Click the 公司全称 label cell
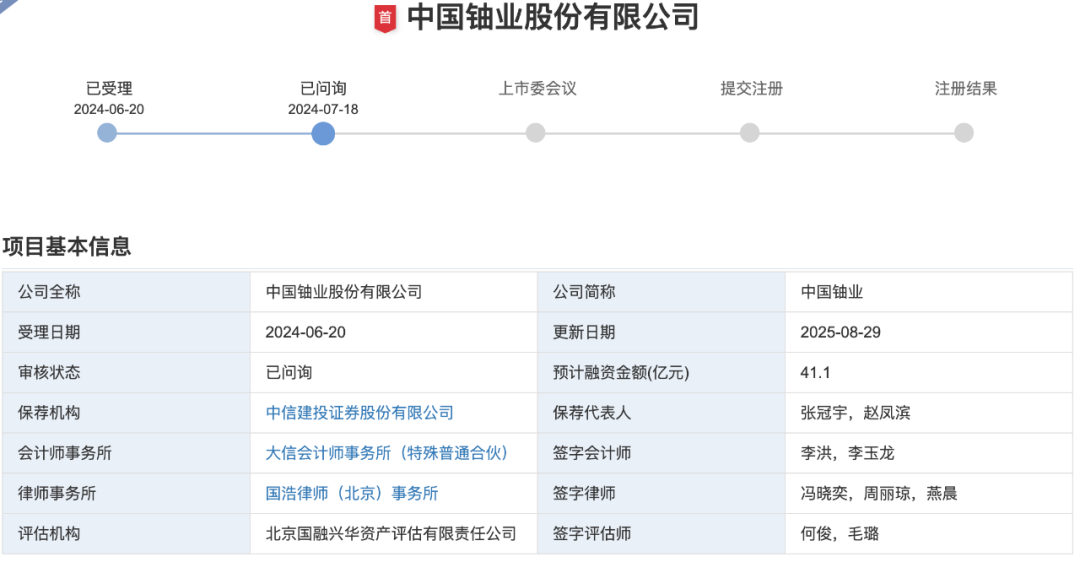The height and width of the screenshot is (562, 1080). [126, 292]
